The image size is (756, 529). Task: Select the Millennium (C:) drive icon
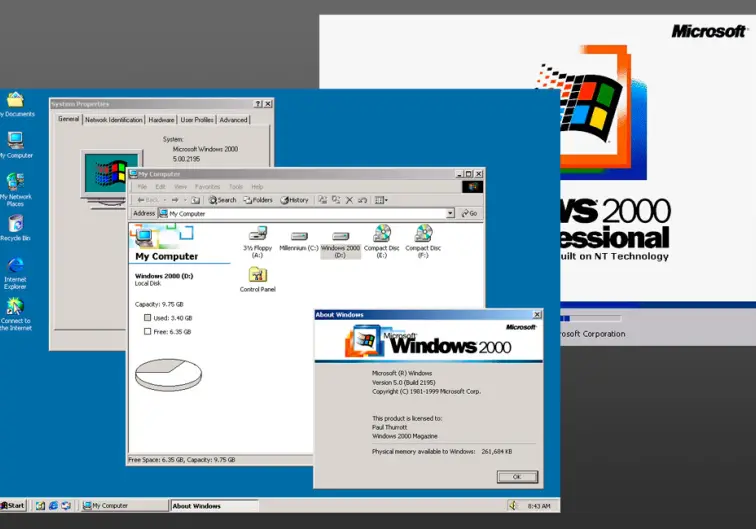pyautogui.click(x=298, y=236)
